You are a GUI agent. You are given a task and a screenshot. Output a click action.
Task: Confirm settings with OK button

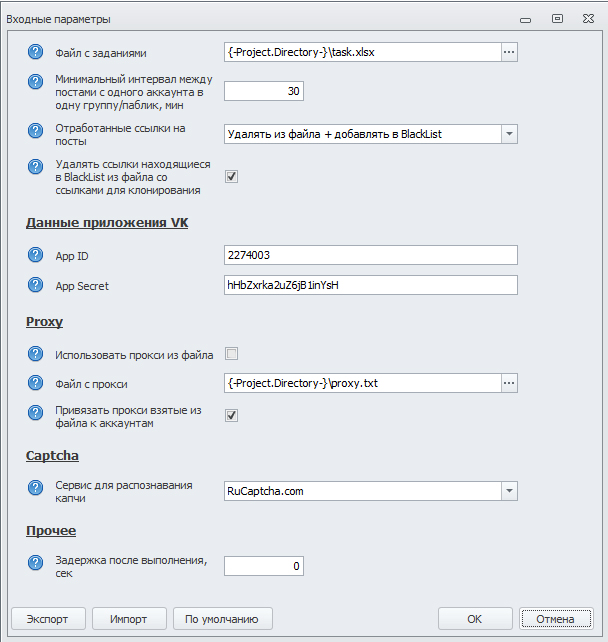click(x=475, y=619)
